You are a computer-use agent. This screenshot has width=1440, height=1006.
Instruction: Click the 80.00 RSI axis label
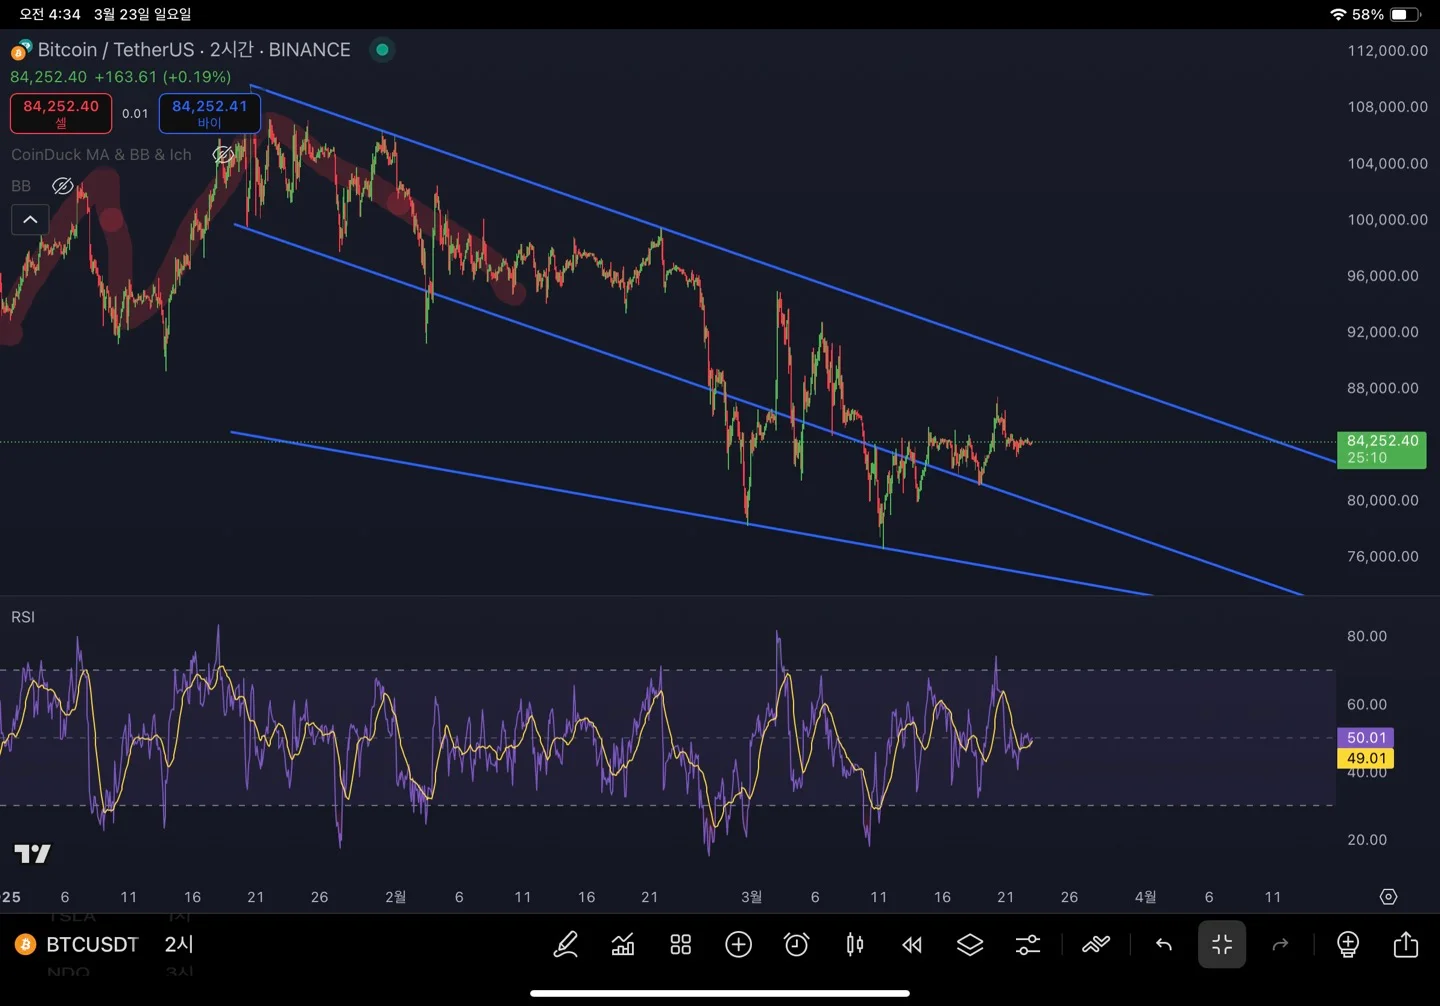coord(1366,636)
